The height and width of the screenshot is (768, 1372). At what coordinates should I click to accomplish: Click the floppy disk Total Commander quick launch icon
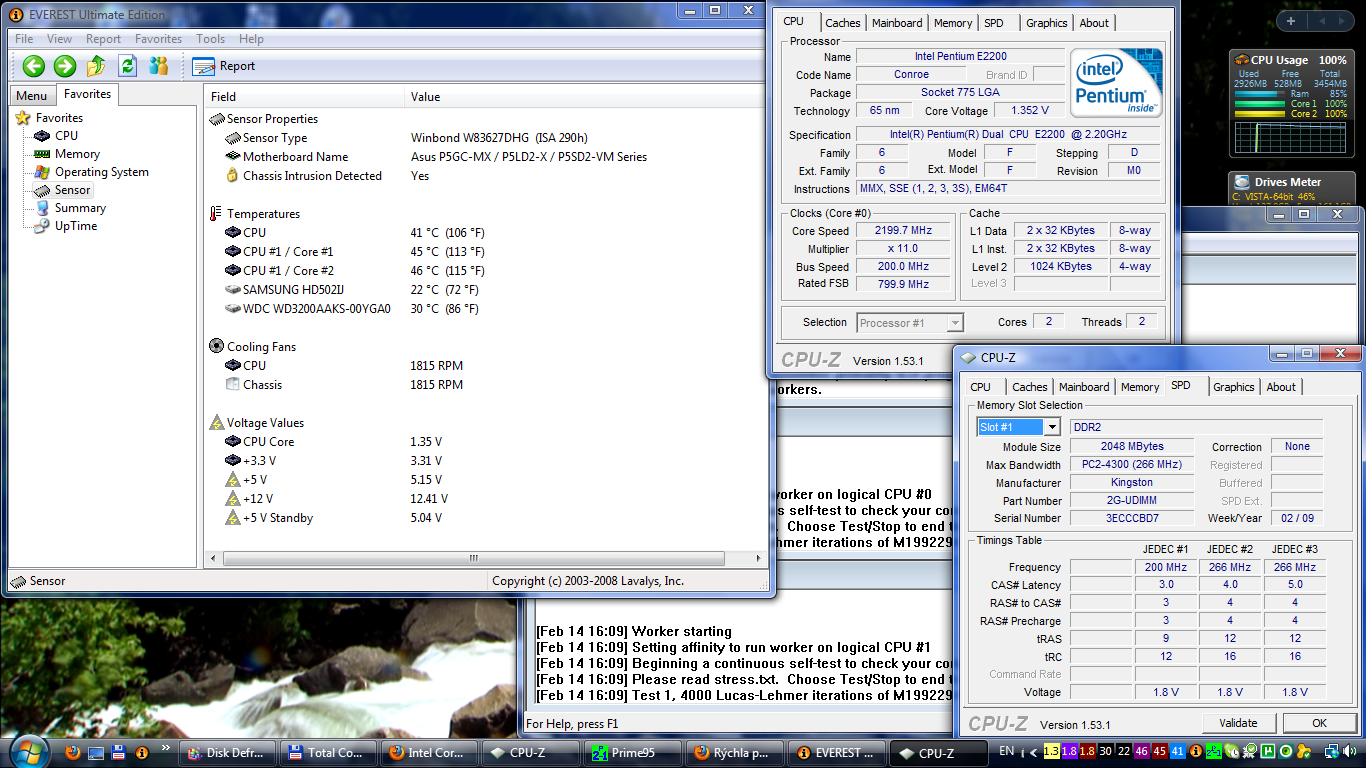[x=118, y=752]
